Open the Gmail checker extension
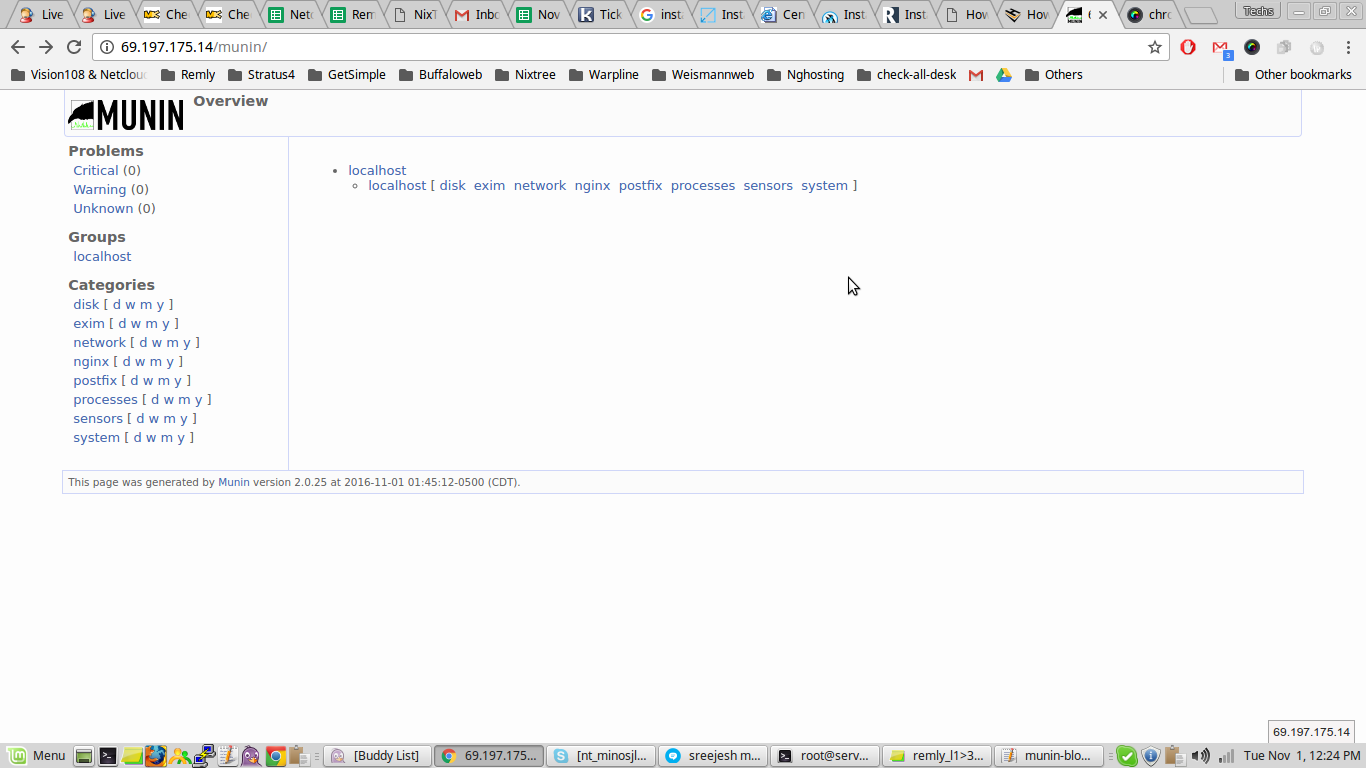The width and height of the screenshot is (1366, 768). coord(1221,48)
